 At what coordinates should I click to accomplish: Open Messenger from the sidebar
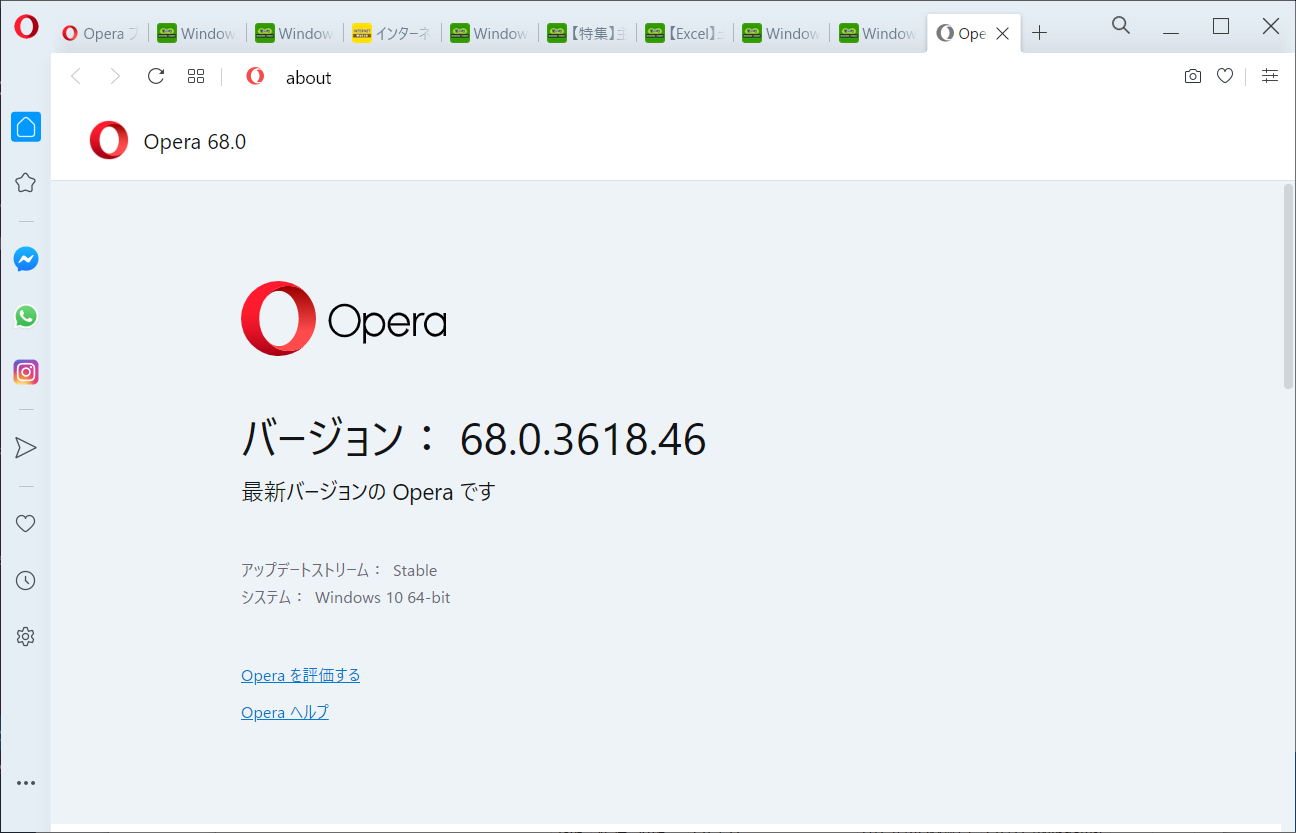pyautogui.click(x=25, y=259)
